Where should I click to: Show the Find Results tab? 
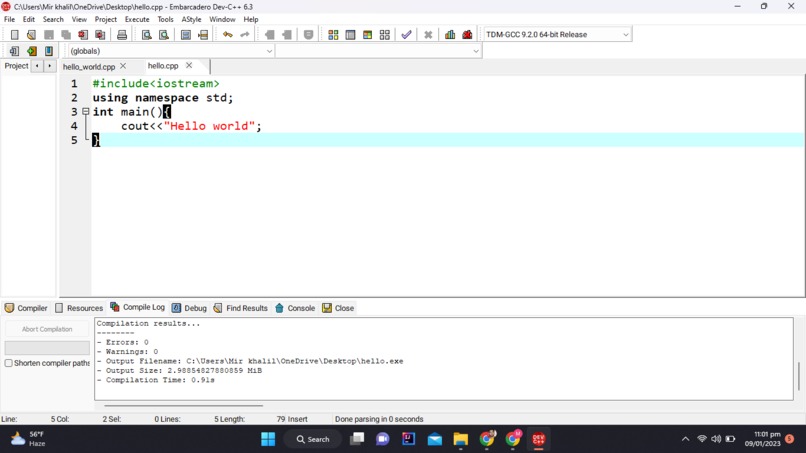(x=241, y=308)
